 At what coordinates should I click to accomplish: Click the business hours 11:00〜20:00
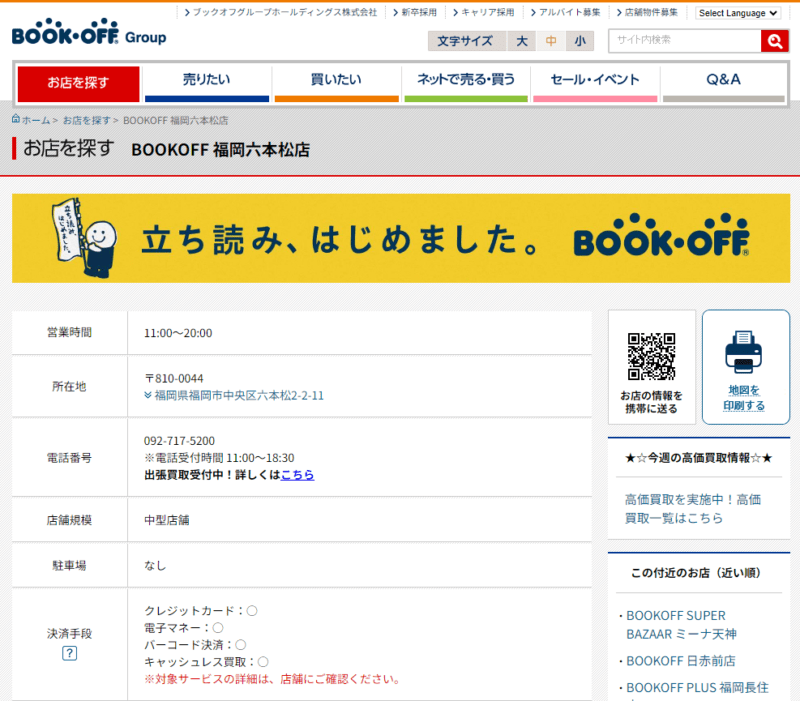(178, 333)
